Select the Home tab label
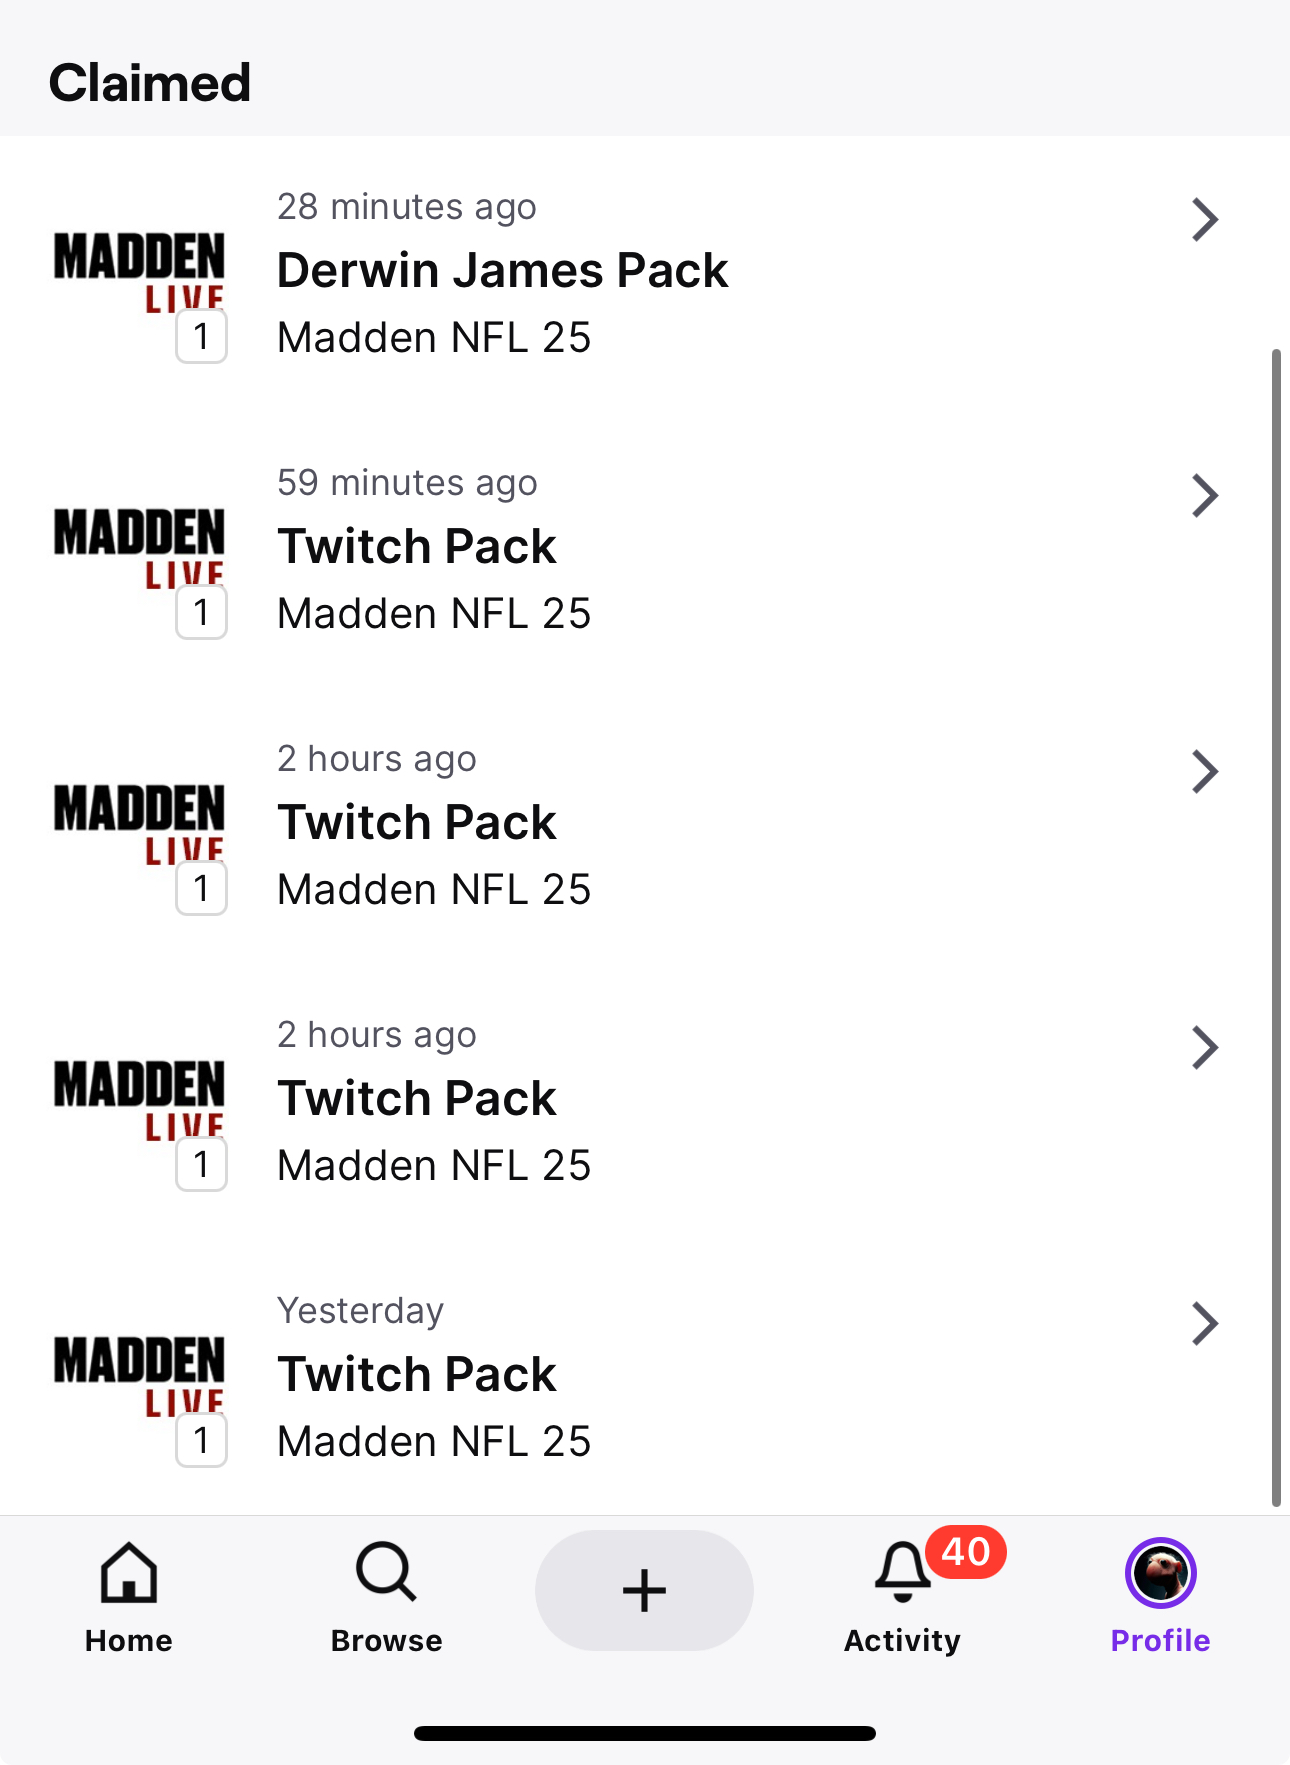Image resolution: width=1290 pixels, height=1765 pixels. click(129, 1641)
